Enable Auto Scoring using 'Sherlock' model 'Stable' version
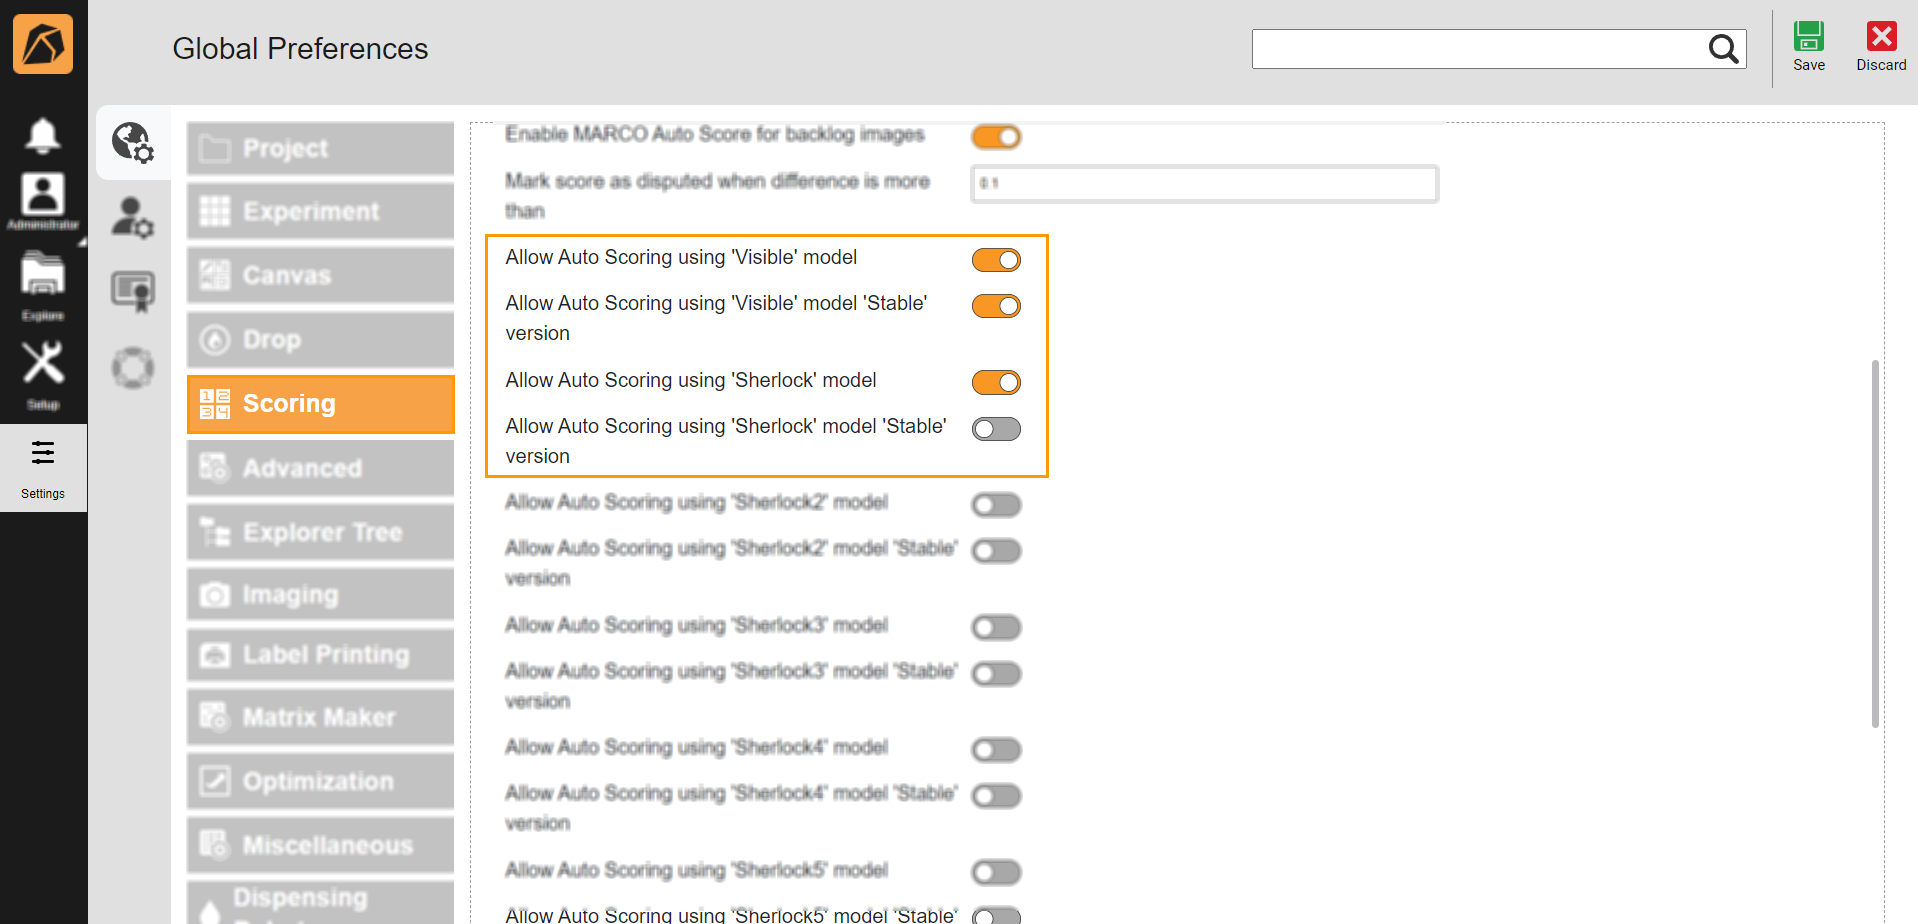Viewport: 1918px width, 924px height. [x=996, y=428]
